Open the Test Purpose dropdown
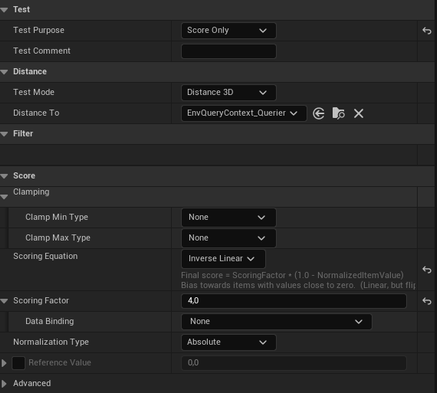437x393 pixels. click(x=229, y=30)
